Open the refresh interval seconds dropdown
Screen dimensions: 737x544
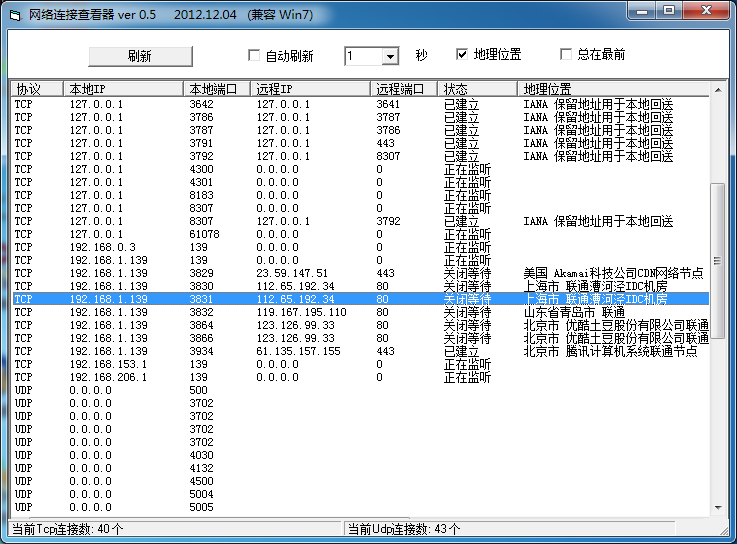click(390, 56)
